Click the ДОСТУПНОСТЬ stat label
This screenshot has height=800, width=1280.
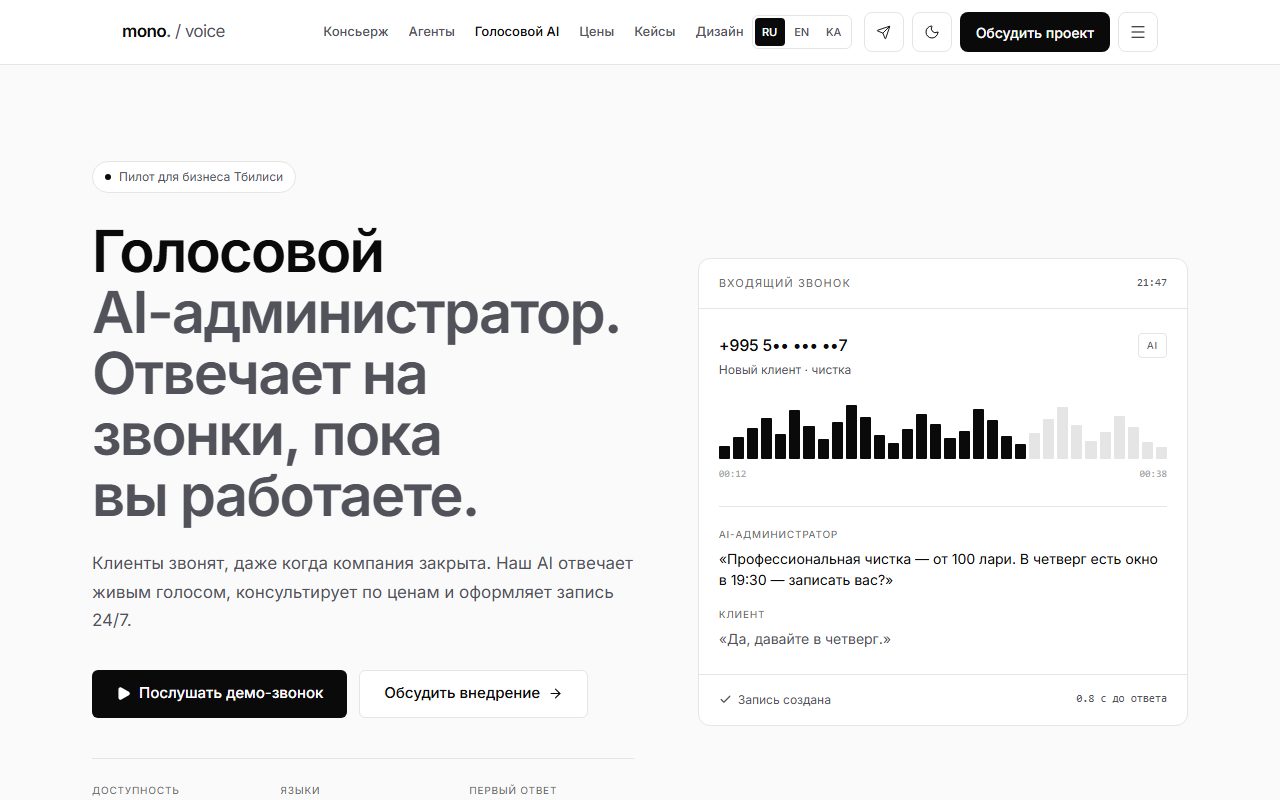[136, 791]
